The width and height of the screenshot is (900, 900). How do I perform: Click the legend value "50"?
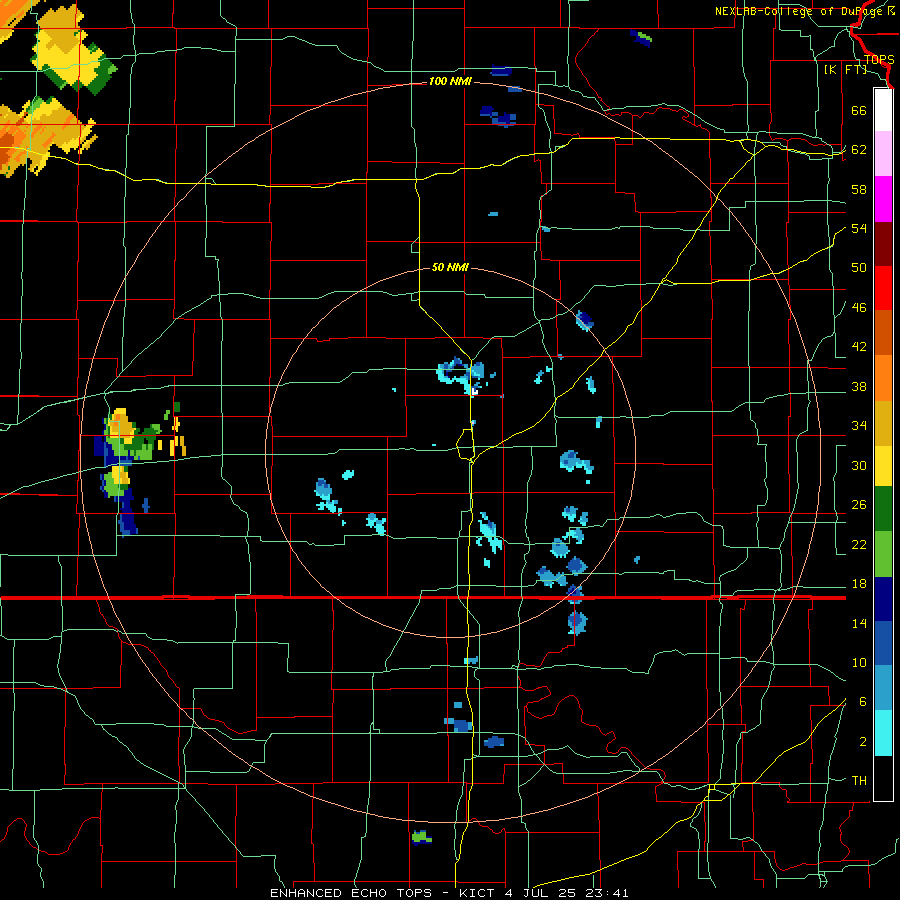[859, 267]
